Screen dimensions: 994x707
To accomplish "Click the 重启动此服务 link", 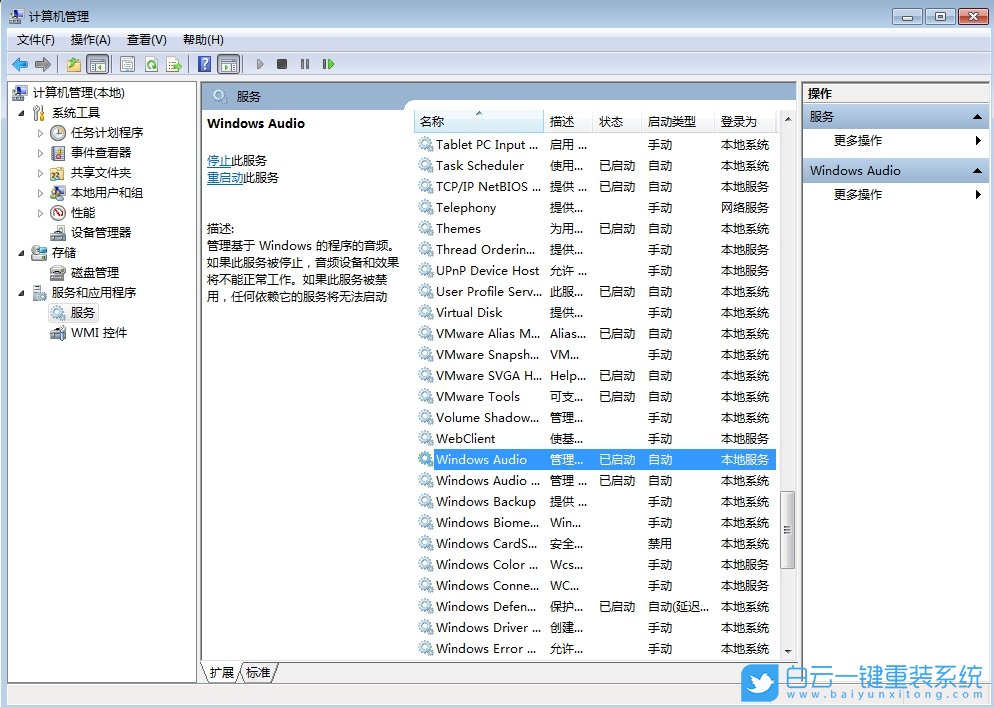I will coord(241,178).
